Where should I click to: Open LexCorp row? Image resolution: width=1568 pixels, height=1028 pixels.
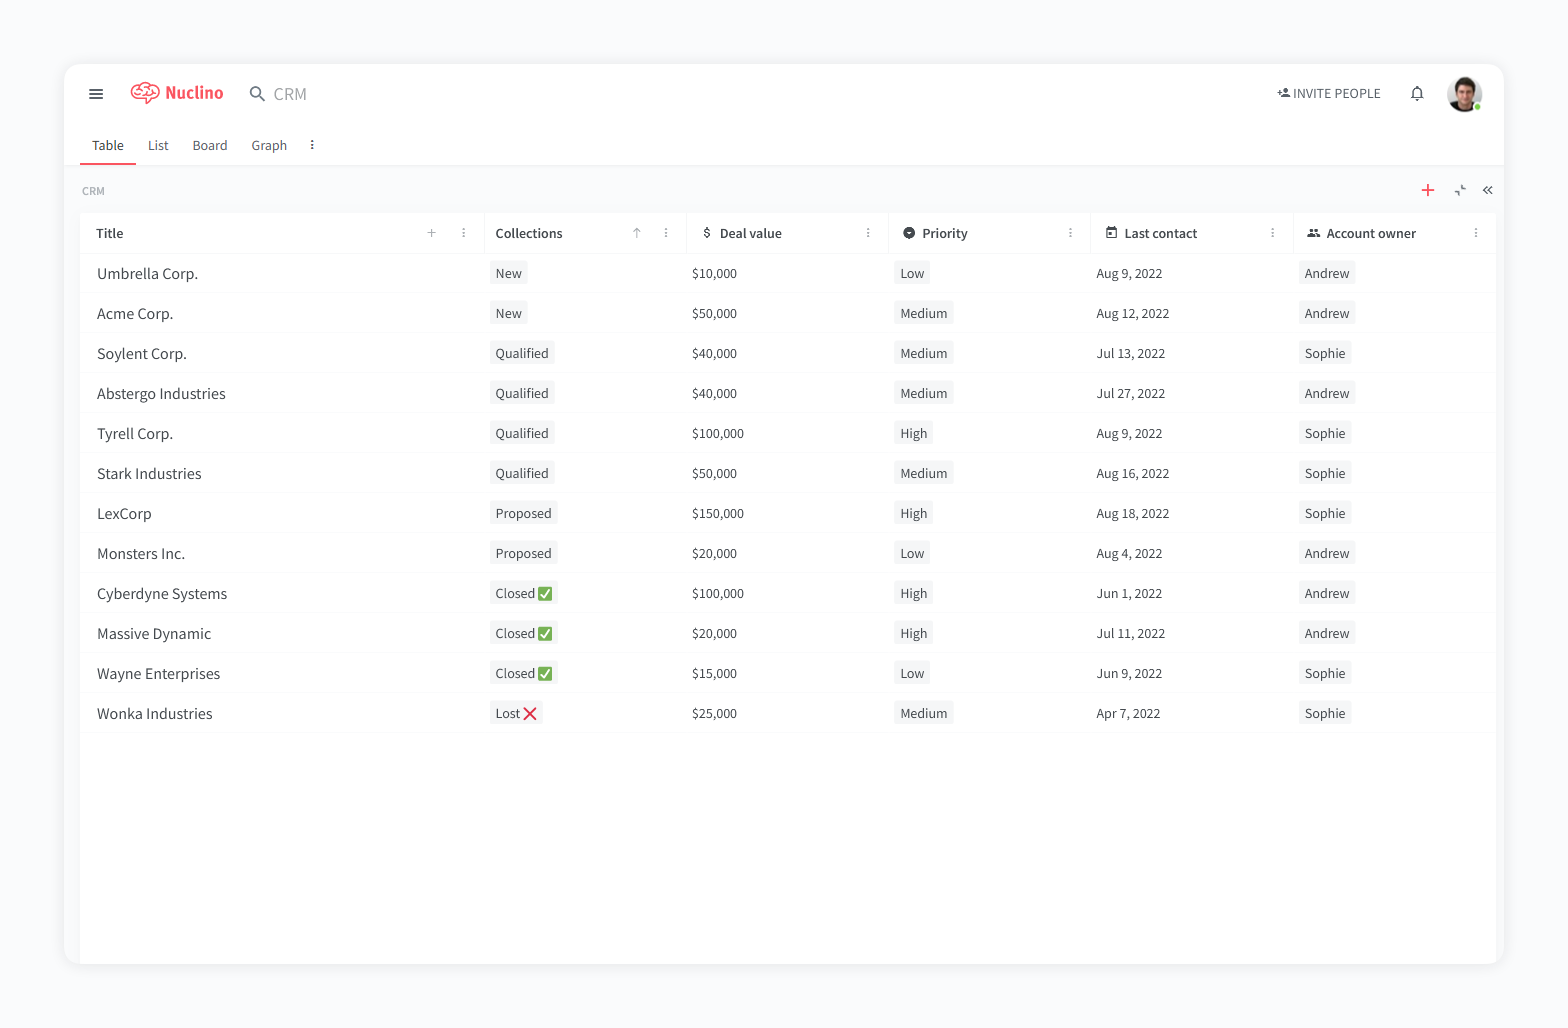(124, 514)
